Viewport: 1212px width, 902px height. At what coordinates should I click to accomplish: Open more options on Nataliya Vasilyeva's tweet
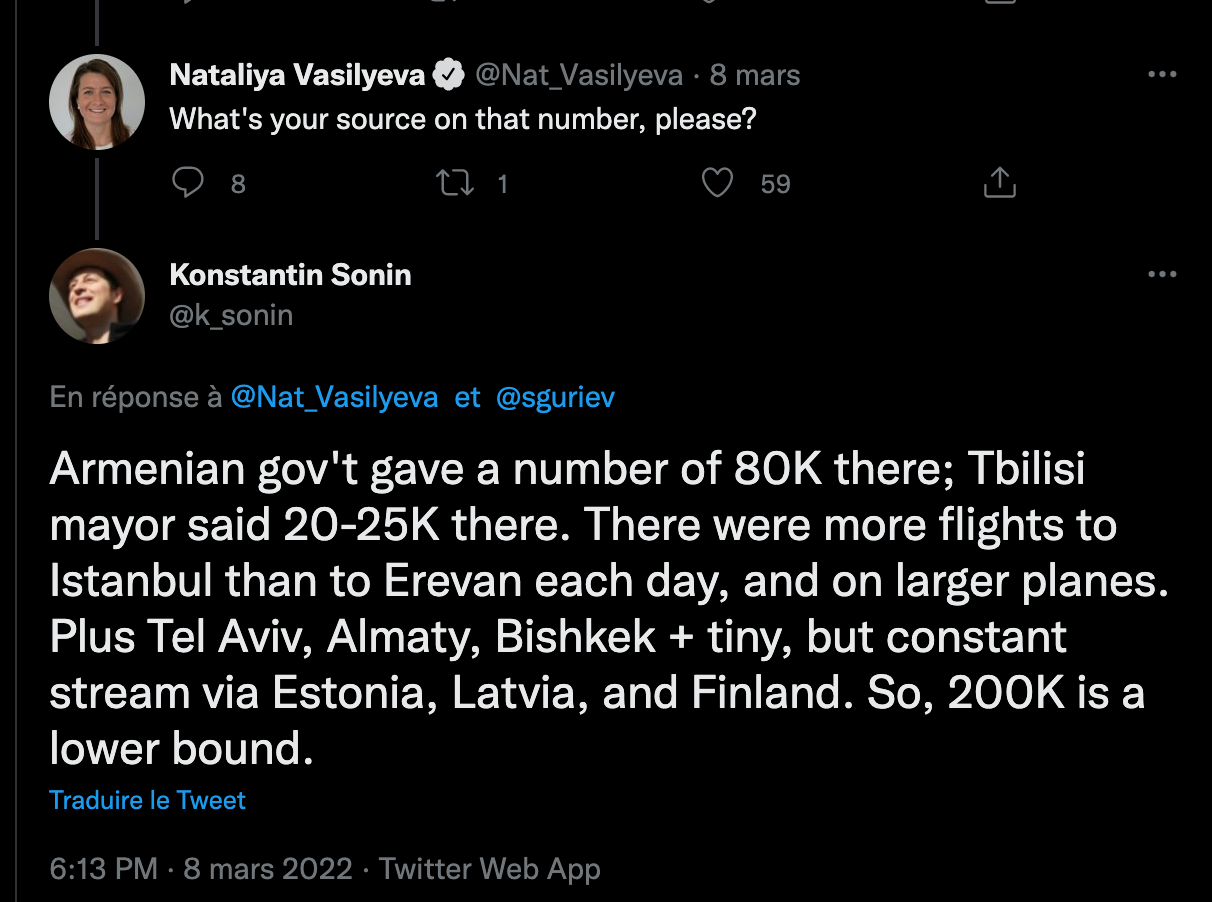[x=1161, y=75]
